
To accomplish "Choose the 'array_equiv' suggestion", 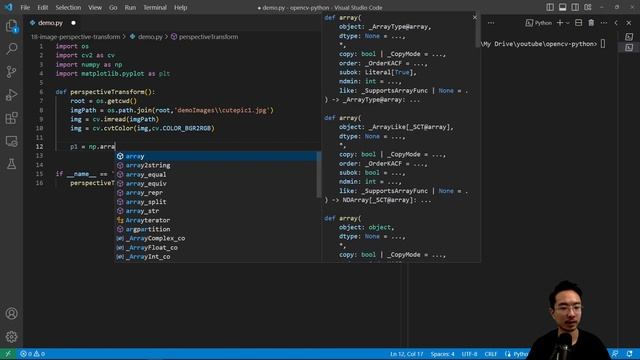I will (217, 184).
